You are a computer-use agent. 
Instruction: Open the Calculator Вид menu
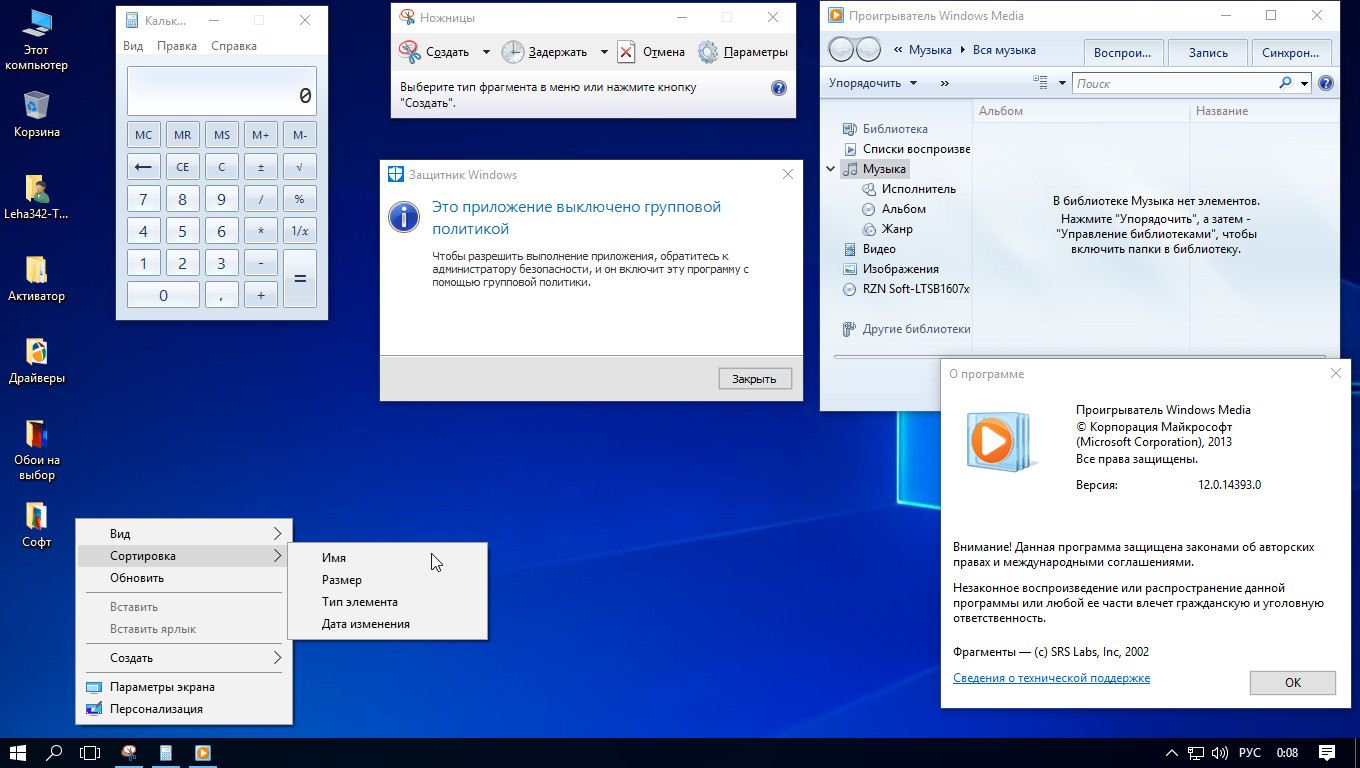click(133, 46)
